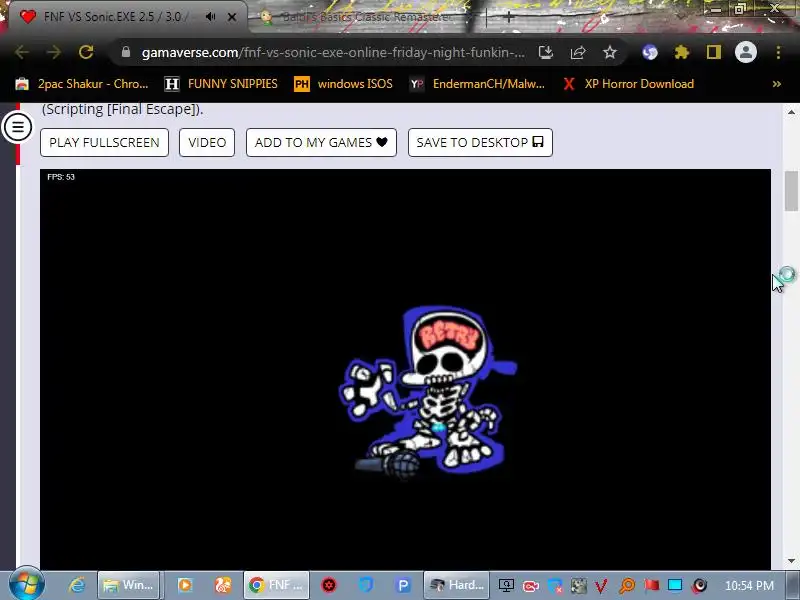The width and height of the screenshot is (800, 600).
Task: Open the Windows Start orb
Action: (x=26, y=584)
